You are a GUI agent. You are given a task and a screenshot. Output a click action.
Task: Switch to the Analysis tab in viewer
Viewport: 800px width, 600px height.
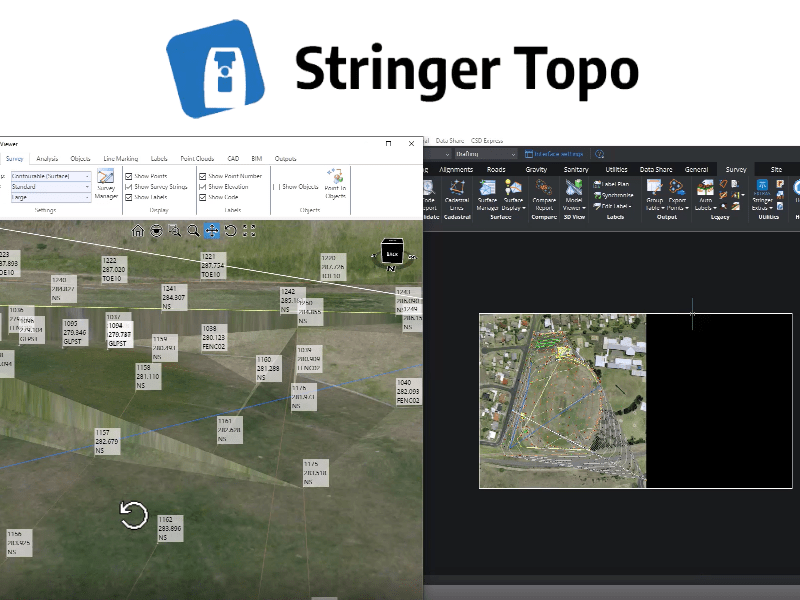point(47,159)
